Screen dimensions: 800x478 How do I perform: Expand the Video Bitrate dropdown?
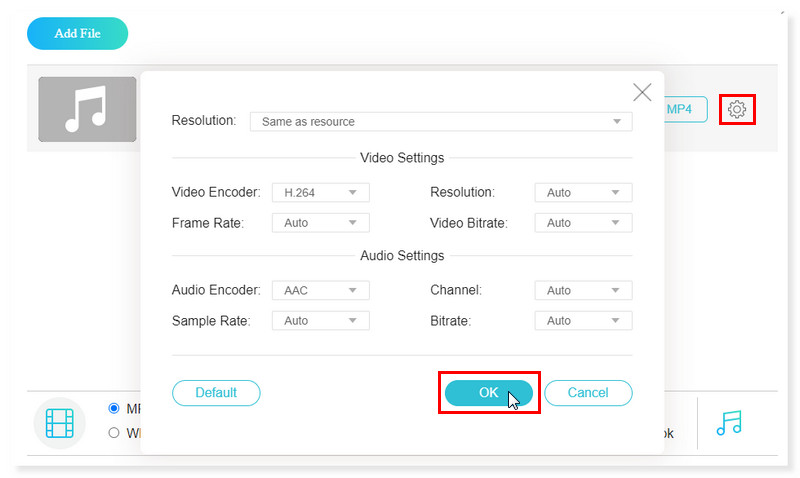(582, 223)
